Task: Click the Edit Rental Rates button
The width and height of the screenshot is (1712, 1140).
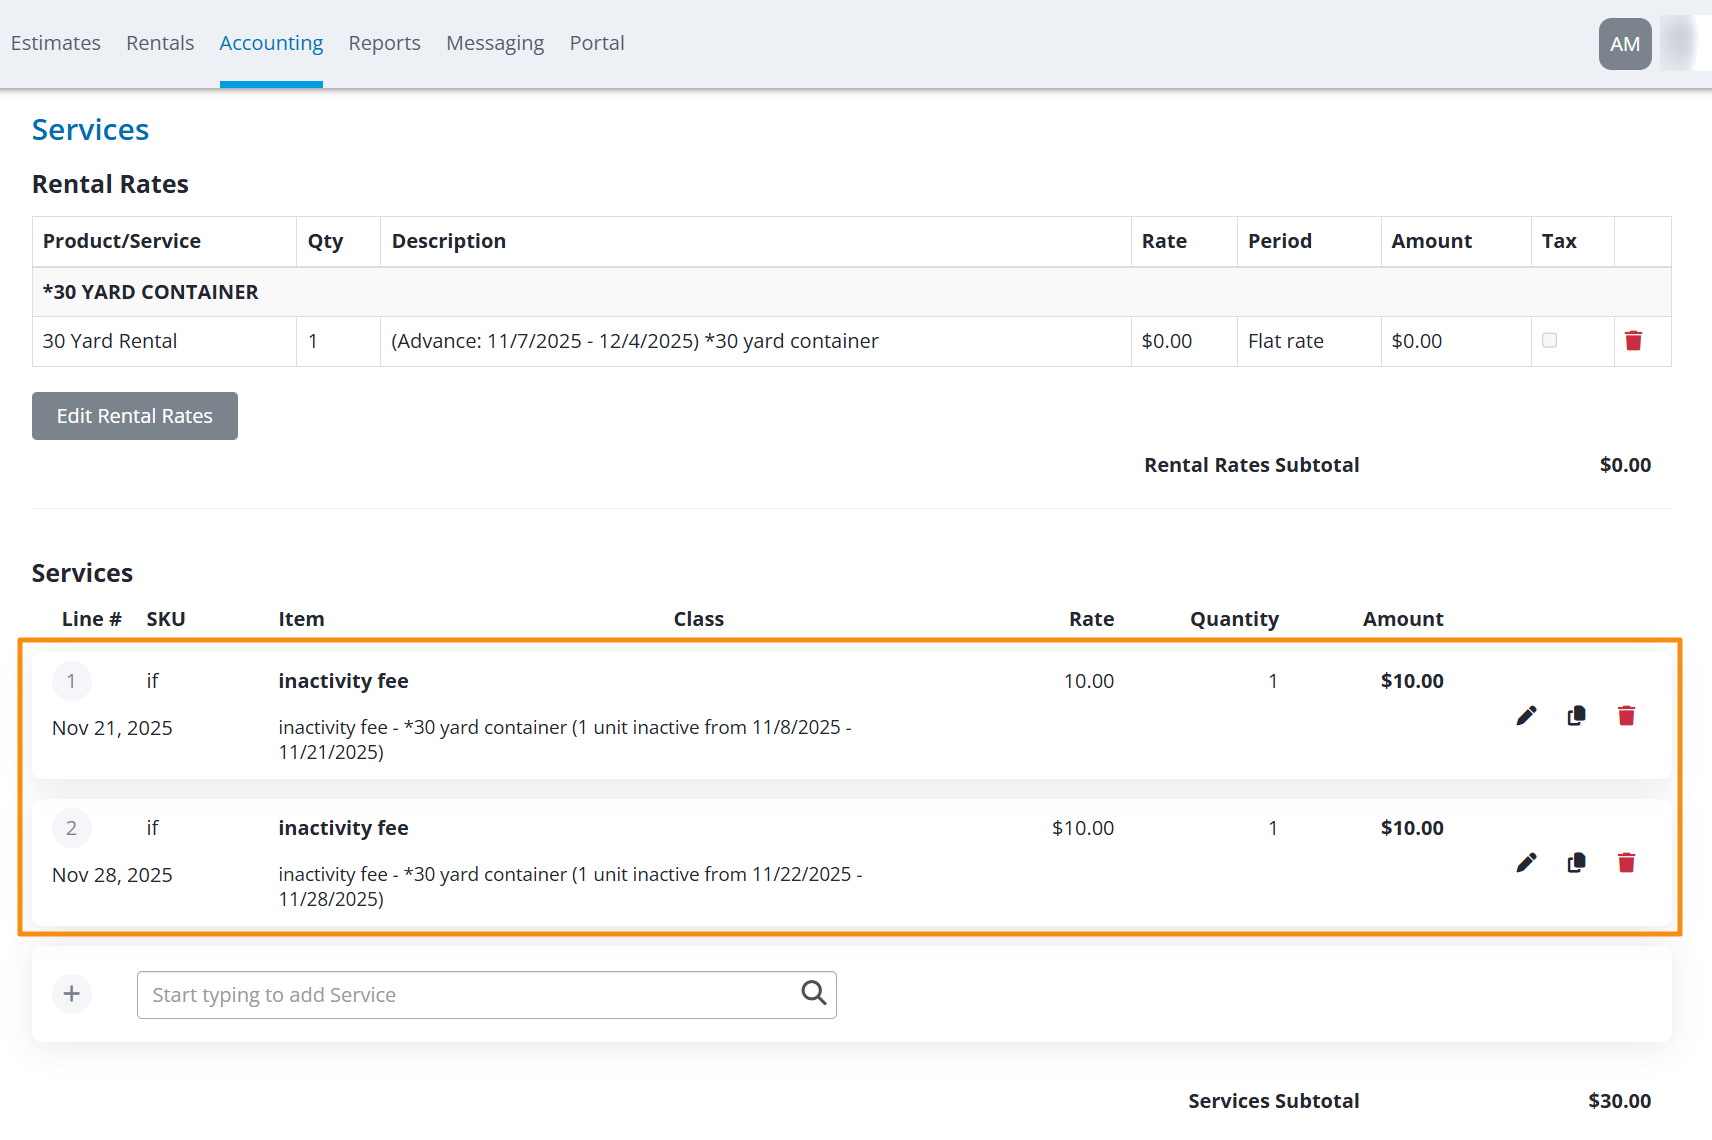Action: coord(135,416)
